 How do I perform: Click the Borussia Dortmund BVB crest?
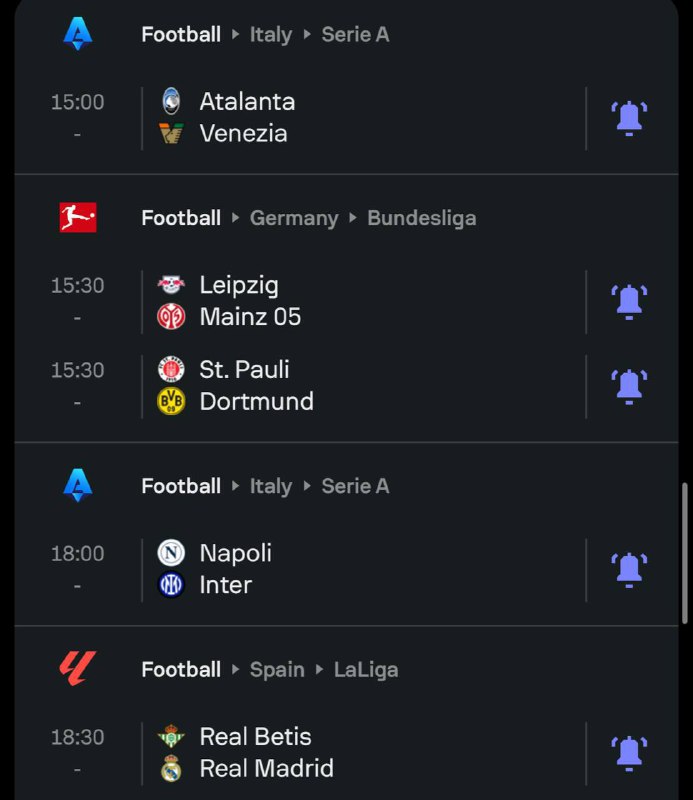[171, 401]
